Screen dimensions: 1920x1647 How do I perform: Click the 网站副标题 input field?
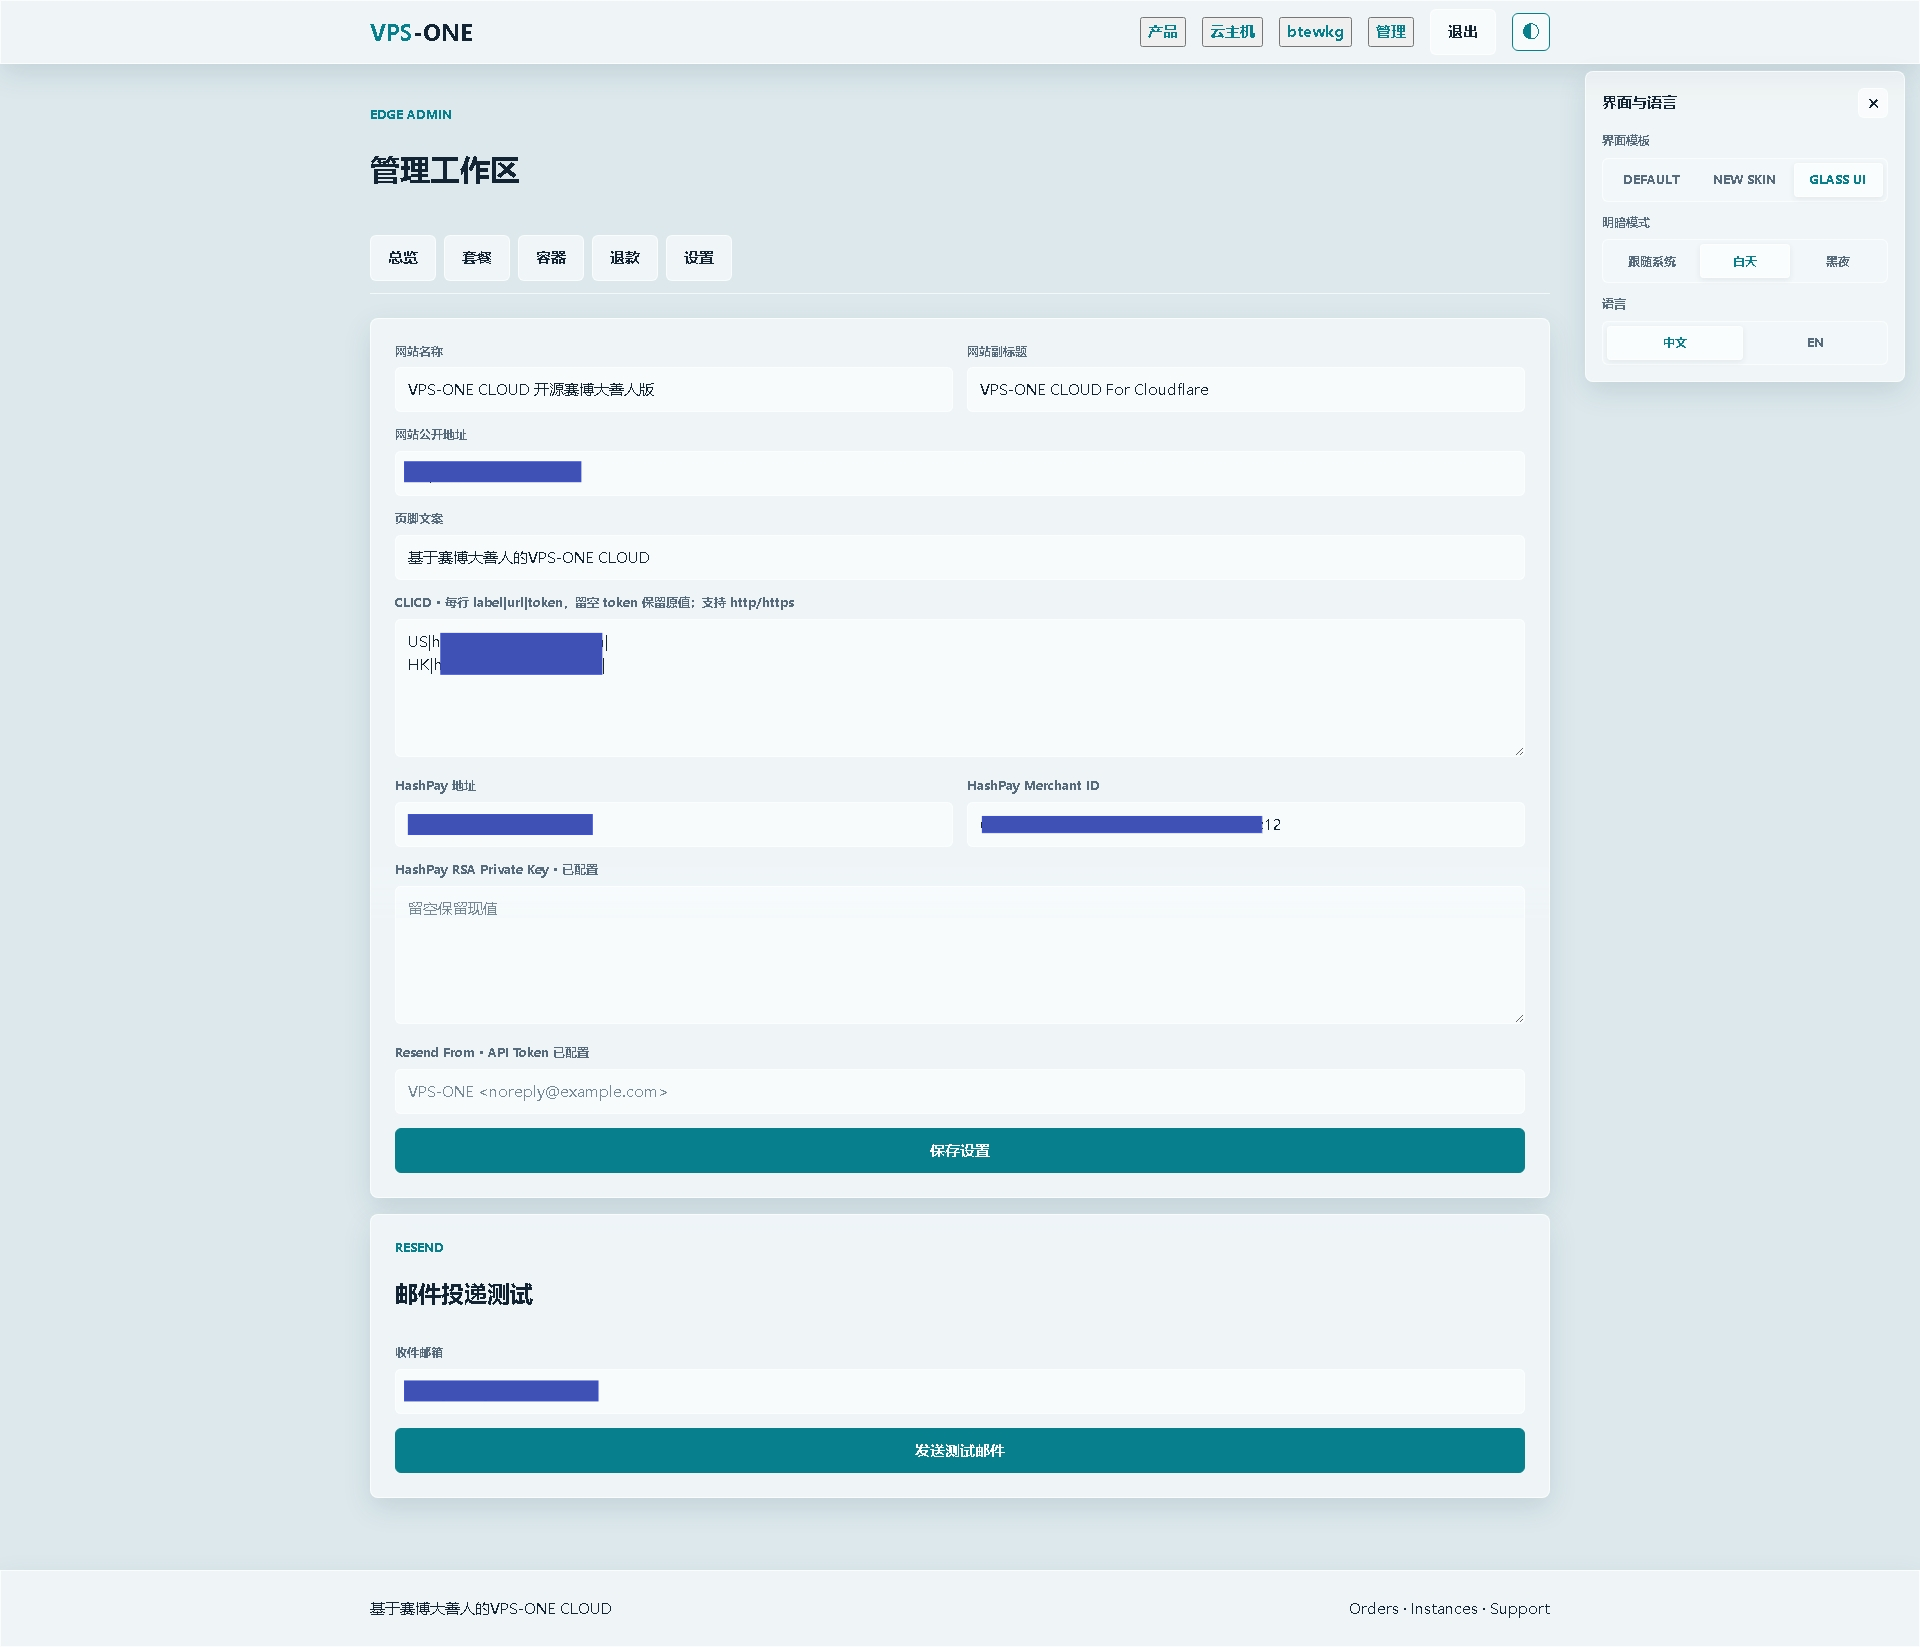1246,389
